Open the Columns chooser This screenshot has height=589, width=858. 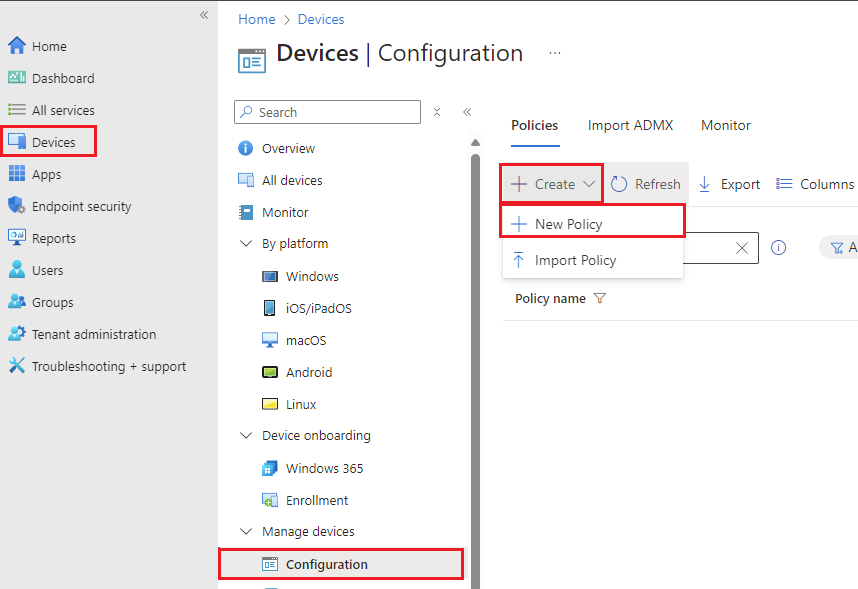click(x=815, y=184)
